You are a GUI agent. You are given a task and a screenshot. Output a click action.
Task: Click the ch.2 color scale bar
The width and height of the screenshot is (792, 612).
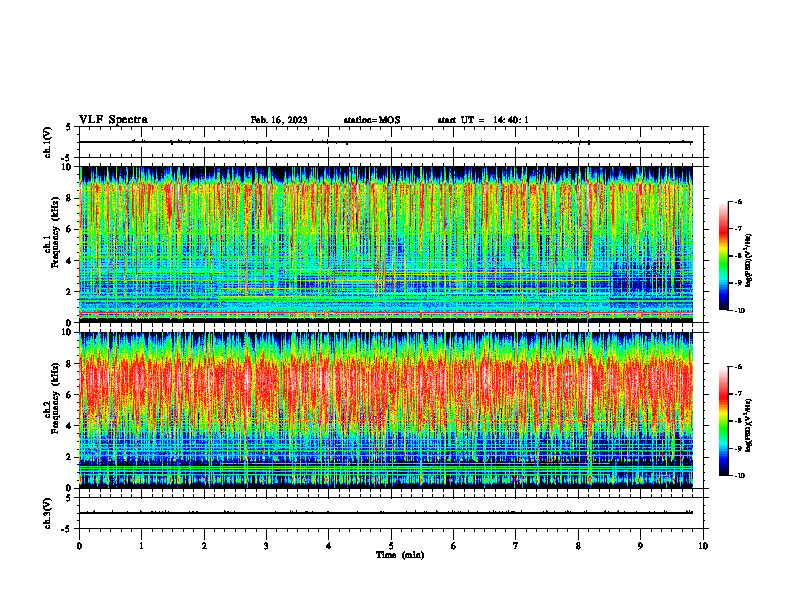[x=724, y=421]
